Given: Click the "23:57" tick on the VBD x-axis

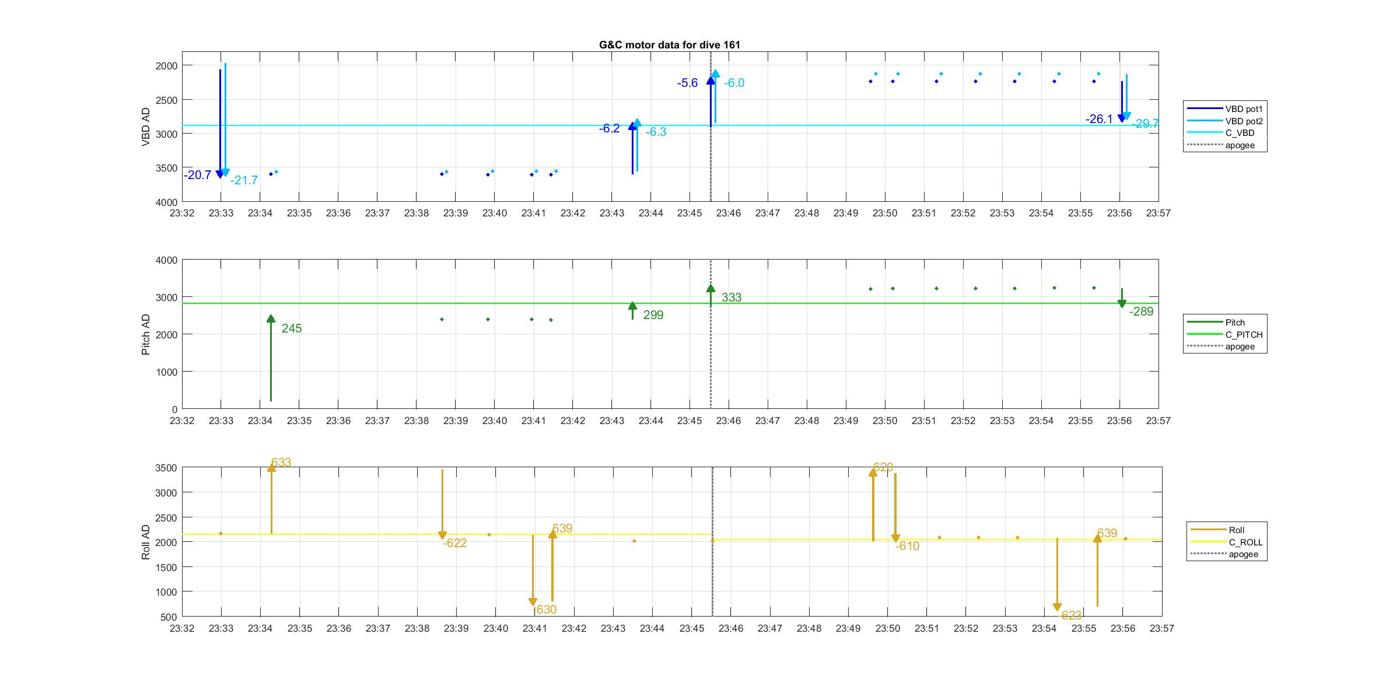Looking at the screenshot, I should pos(1159,213).
